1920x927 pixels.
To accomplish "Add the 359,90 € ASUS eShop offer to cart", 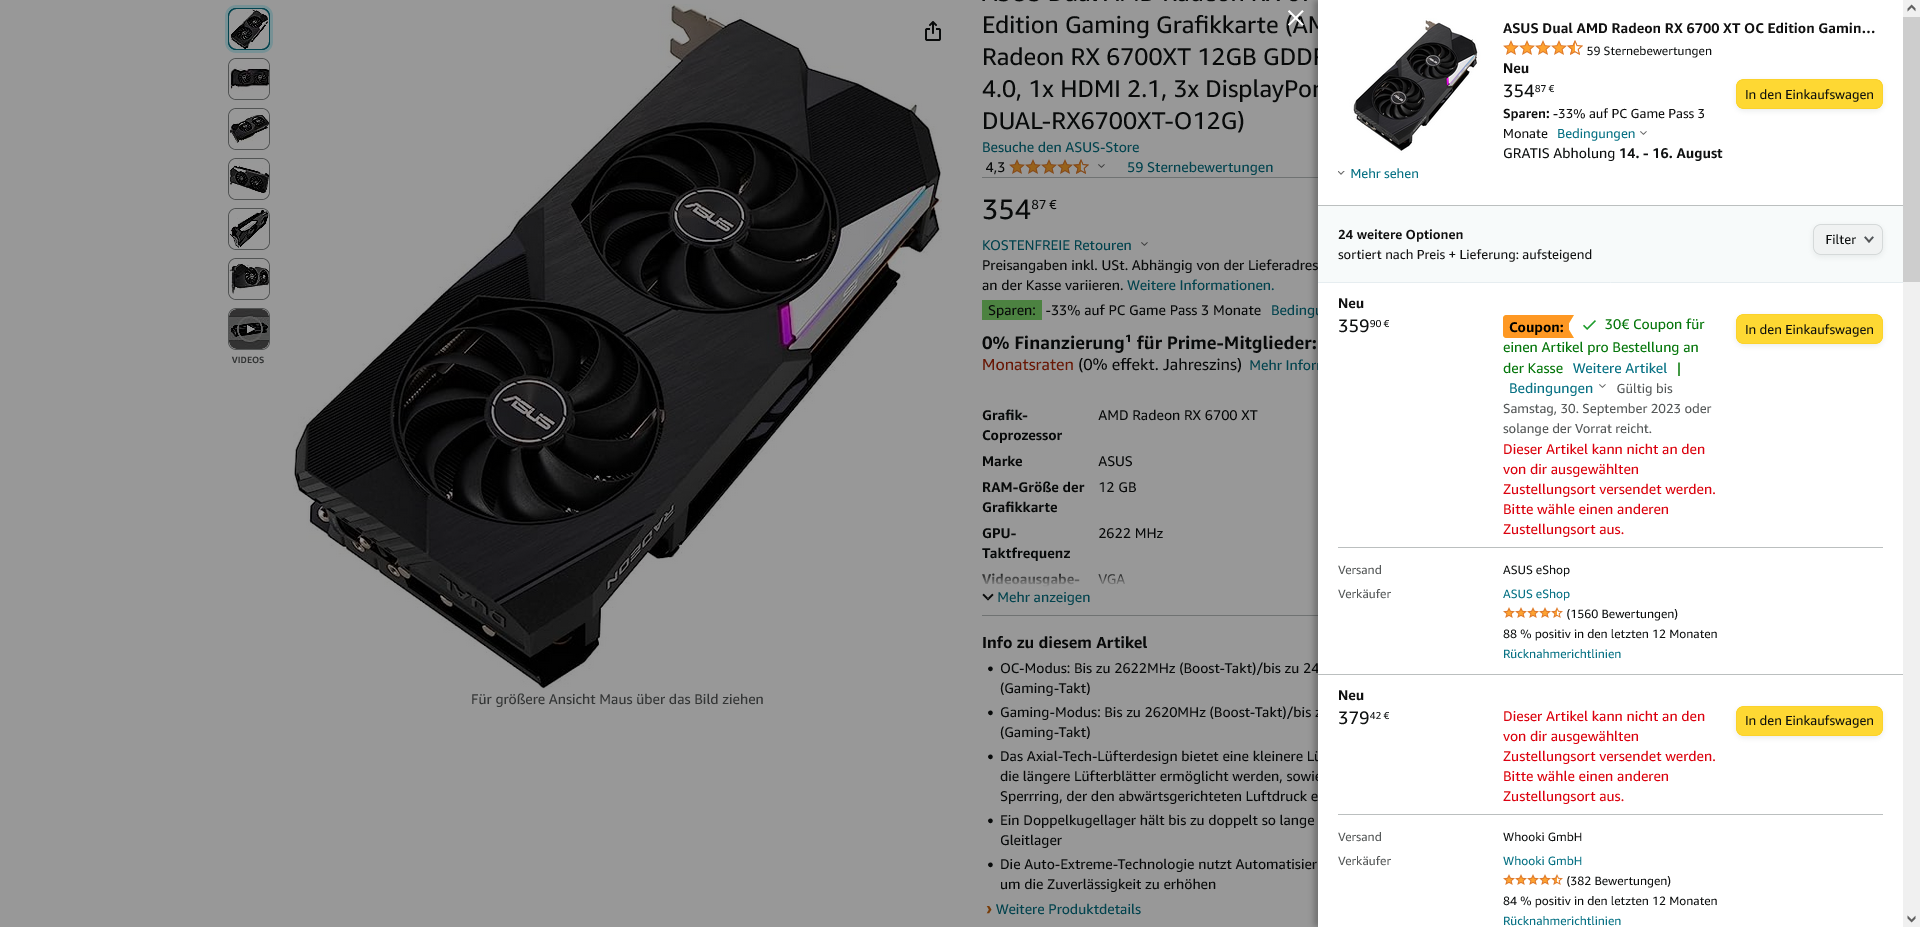I will click(1809, 329).
